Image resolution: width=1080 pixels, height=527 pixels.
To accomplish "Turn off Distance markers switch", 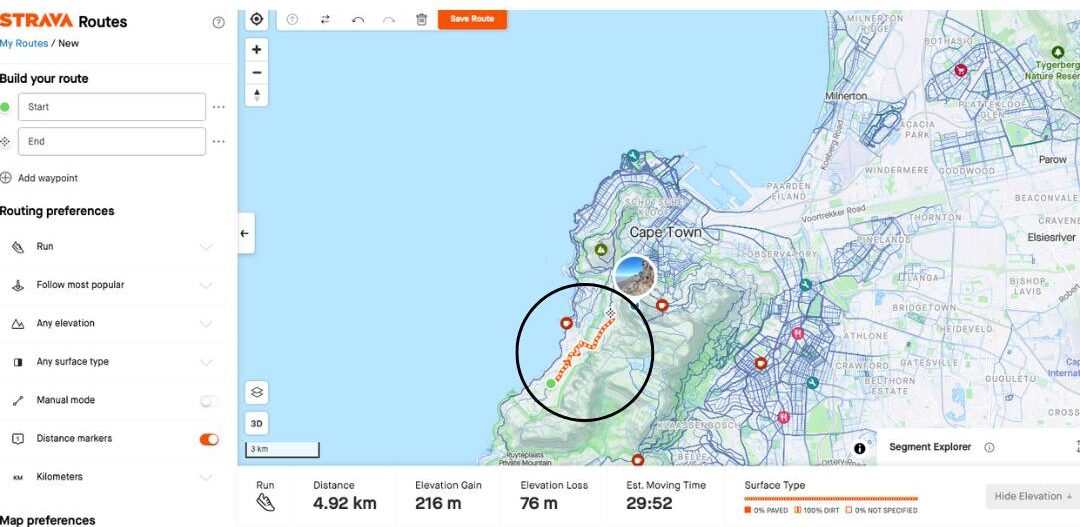I will coord(209,439).
